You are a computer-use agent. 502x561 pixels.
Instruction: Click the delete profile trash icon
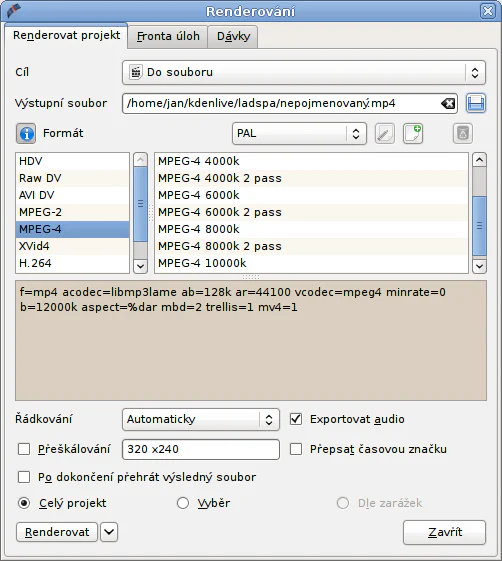(463, 133)
